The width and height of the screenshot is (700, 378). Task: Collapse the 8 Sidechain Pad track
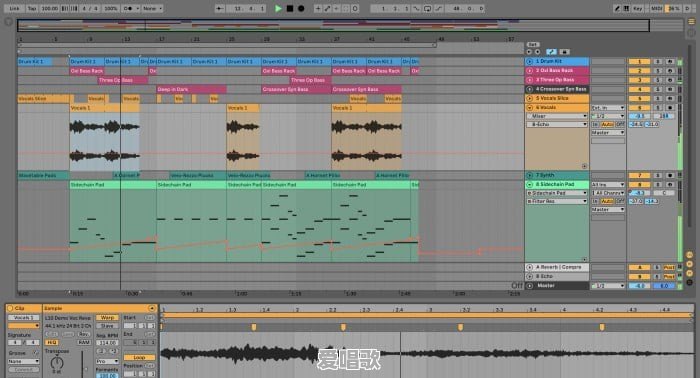[529, 184]
